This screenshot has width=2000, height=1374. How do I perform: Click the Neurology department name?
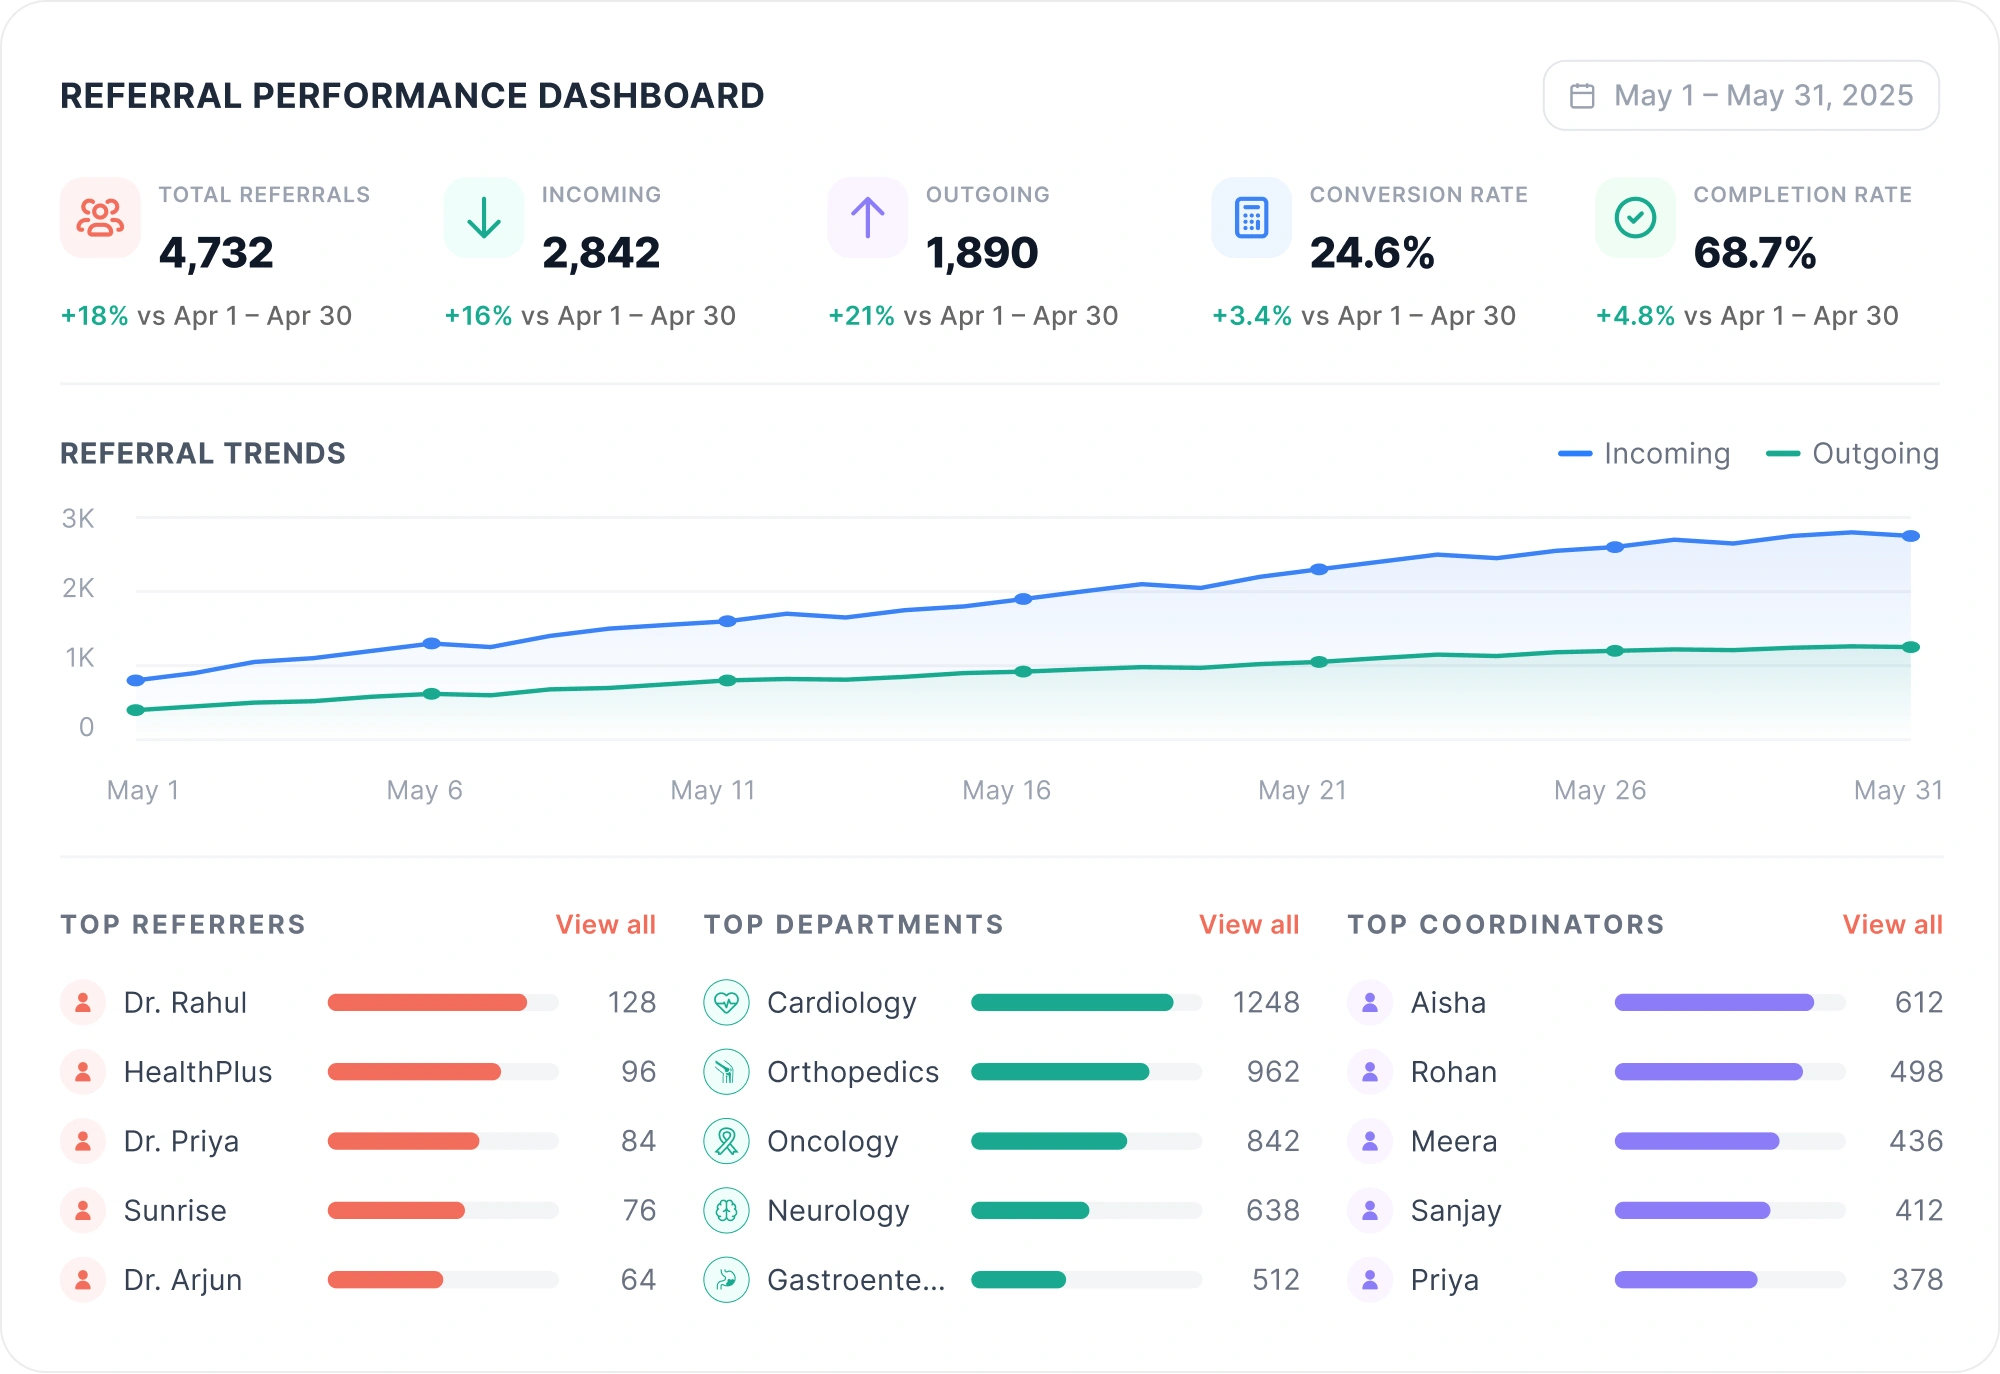click(x=838, y=1211)
